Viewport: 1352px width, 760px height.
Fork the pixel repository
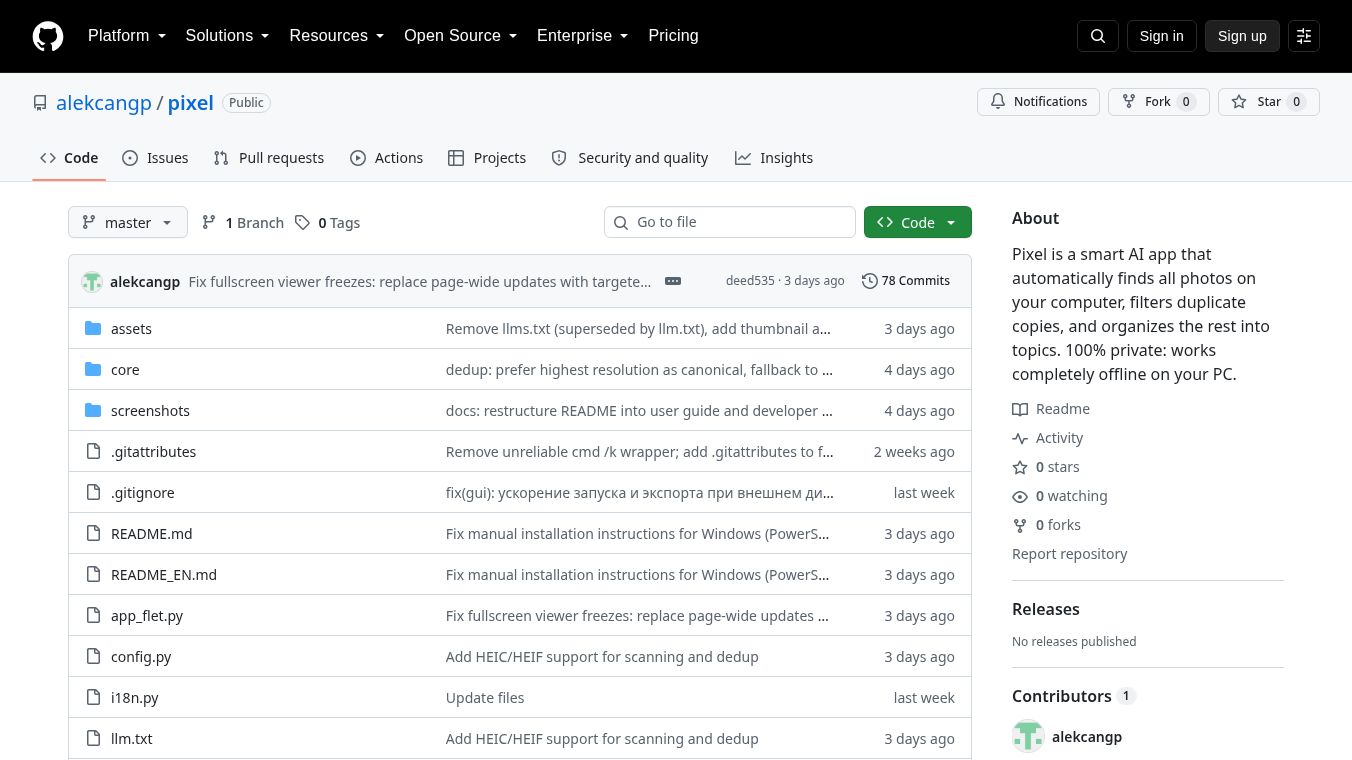(1158, 102)
